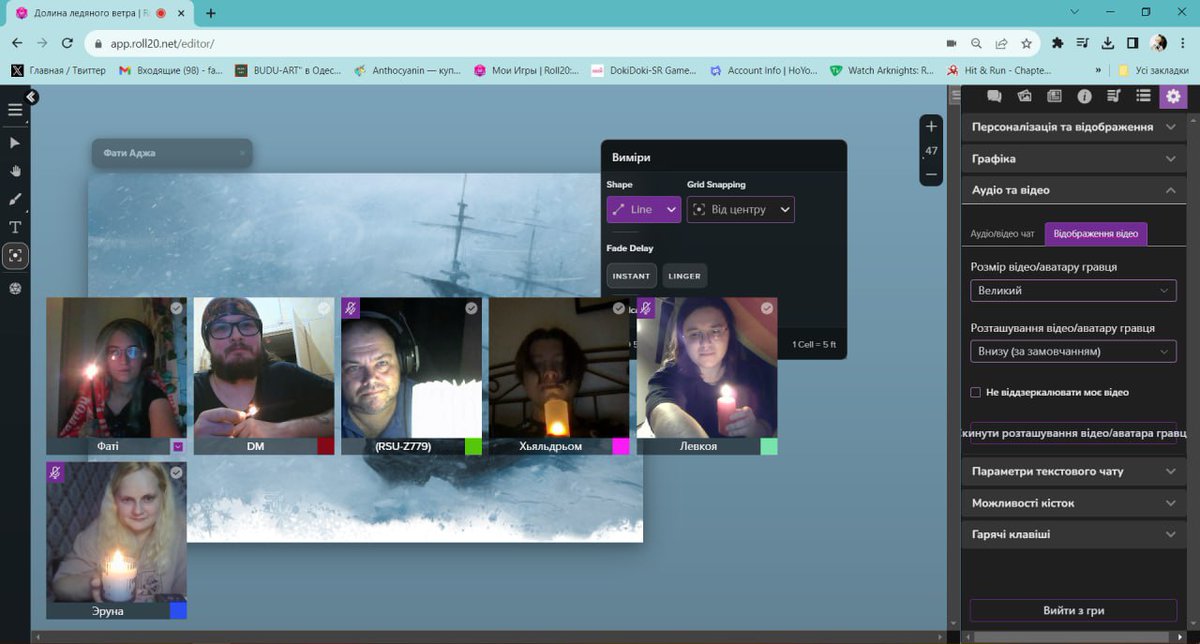Click muted mic icon on Эруна video
The image size is (1200, 644).
click(56, 472)
